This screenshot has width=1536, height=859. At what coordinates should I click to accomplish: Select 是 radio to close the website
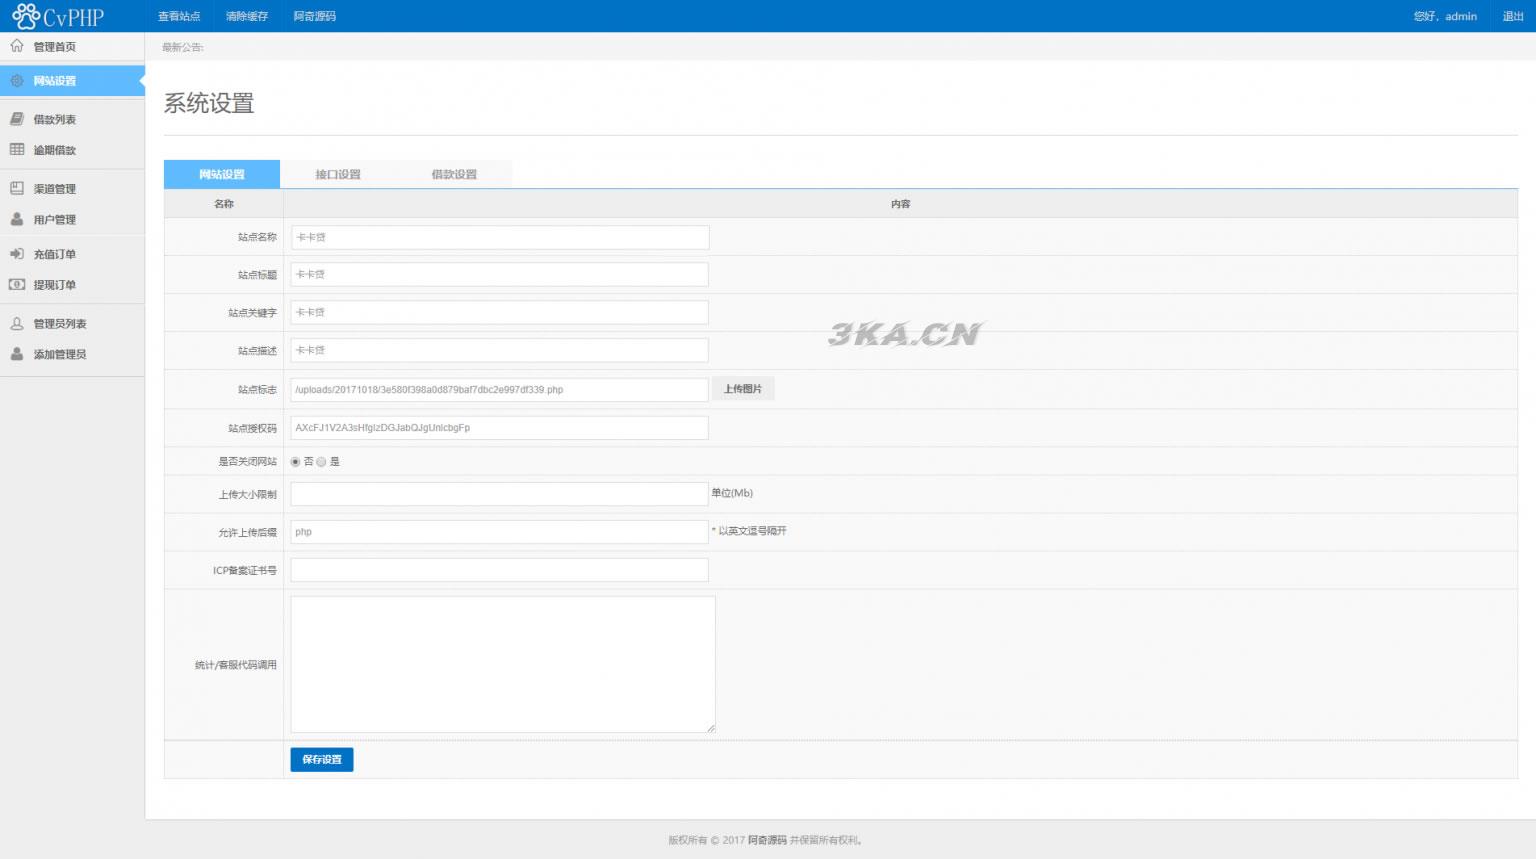pos(321,462)
